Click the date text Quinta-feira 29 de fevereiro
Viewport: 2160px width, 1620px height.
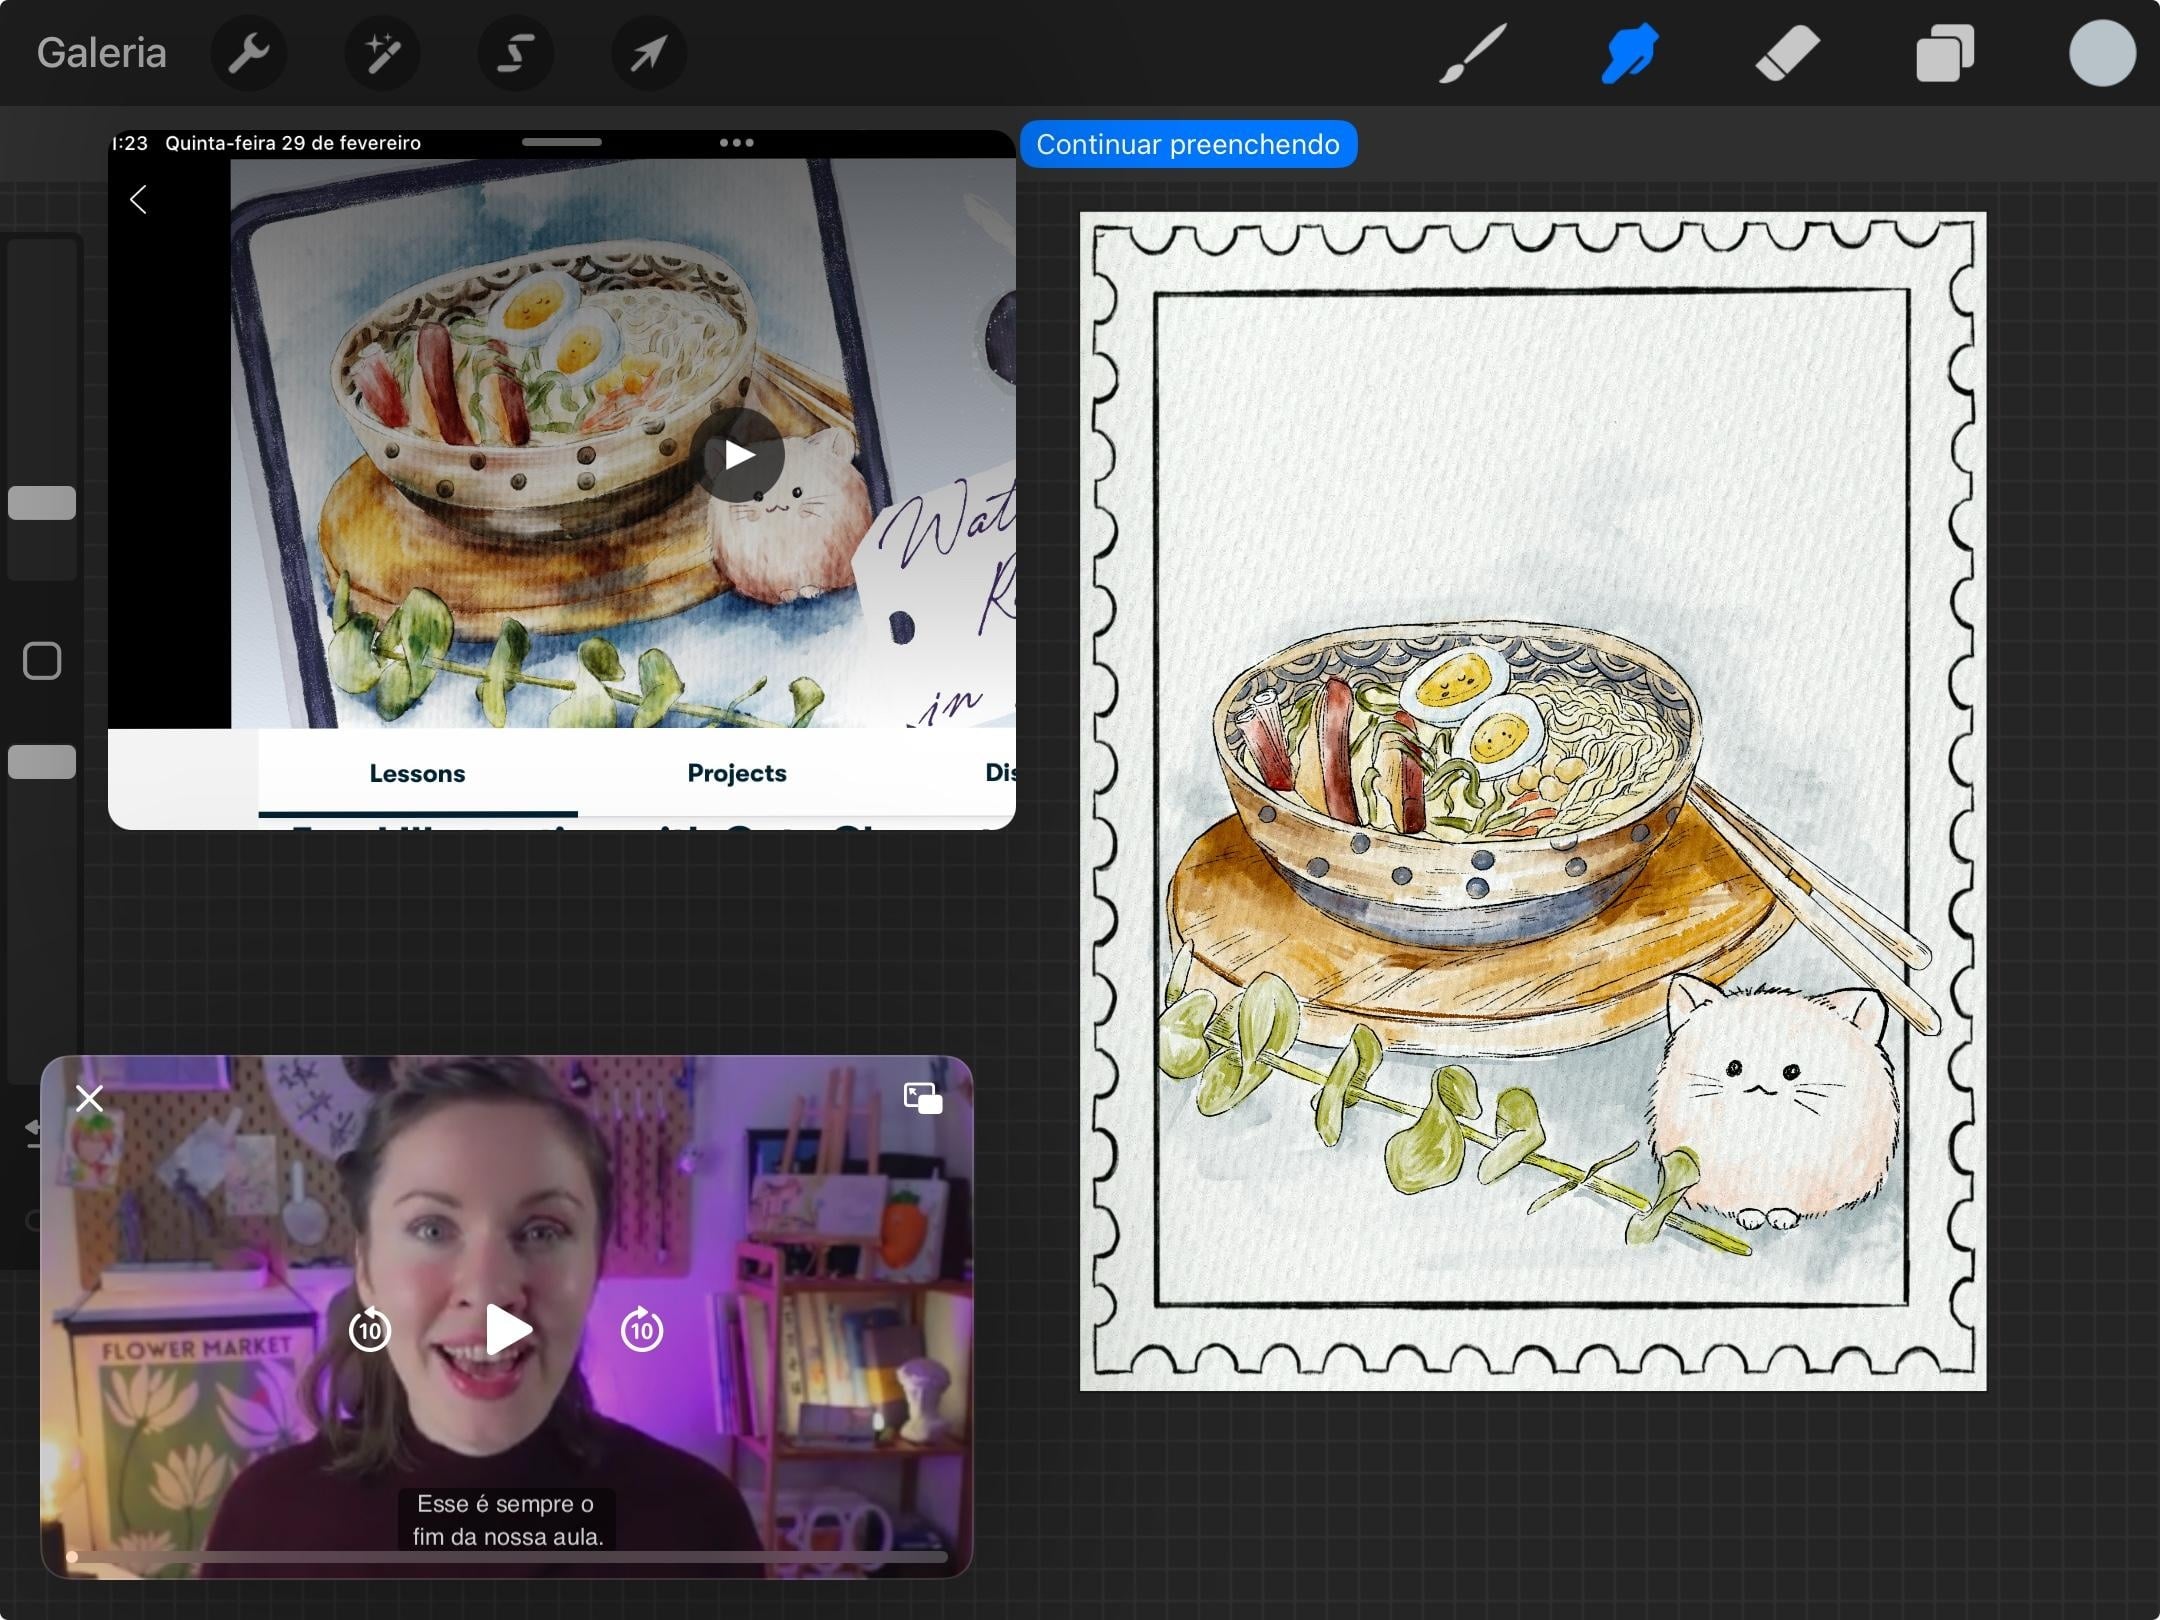293,143
